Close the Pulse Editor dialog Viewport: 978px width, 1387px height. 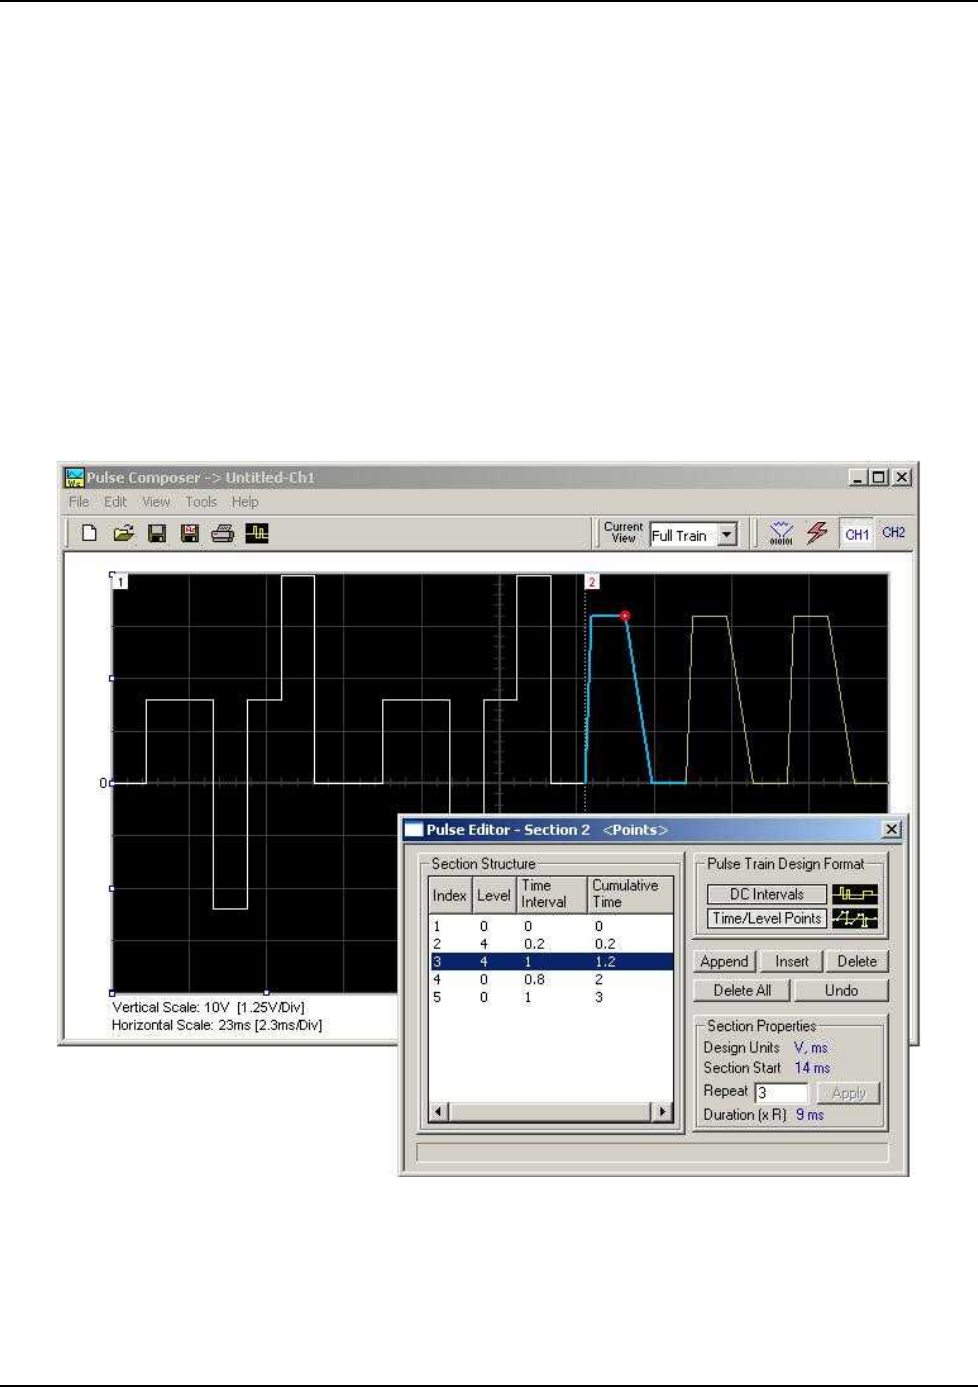(x=891, y=829)
